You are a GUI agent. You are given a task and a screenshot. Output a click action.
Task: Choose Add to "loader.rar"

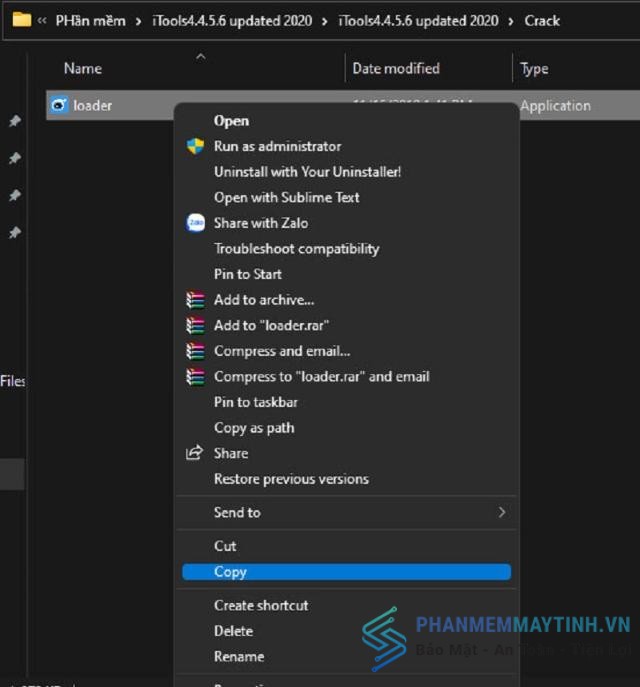271,326
